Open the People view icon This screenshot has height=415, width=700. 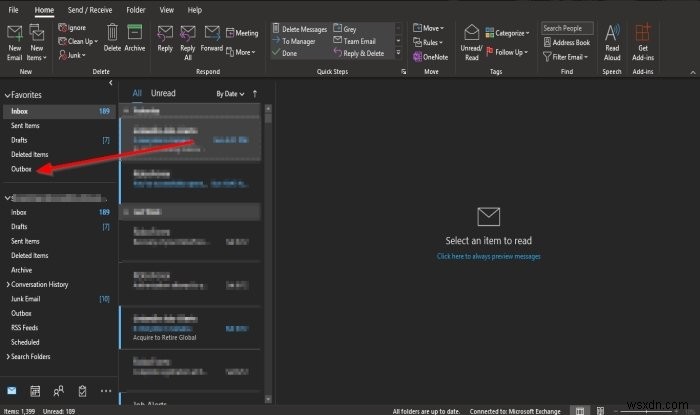[x=58, y=391]
